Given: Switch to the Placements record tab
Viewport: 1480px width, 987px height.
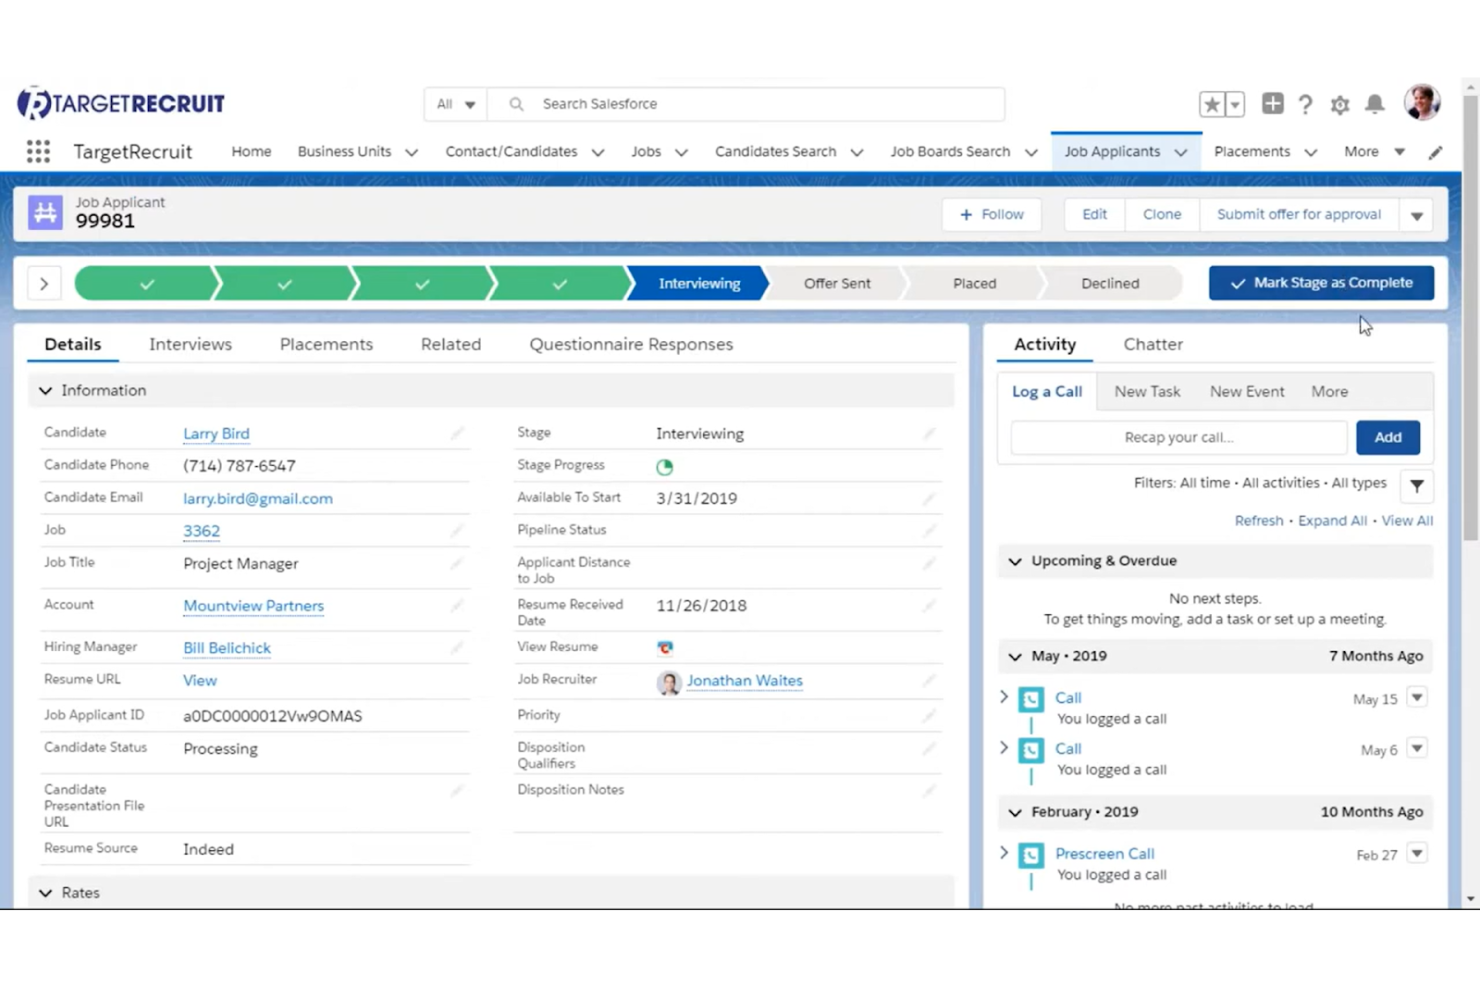Looking at the screenshot, I should pos(326,344).
